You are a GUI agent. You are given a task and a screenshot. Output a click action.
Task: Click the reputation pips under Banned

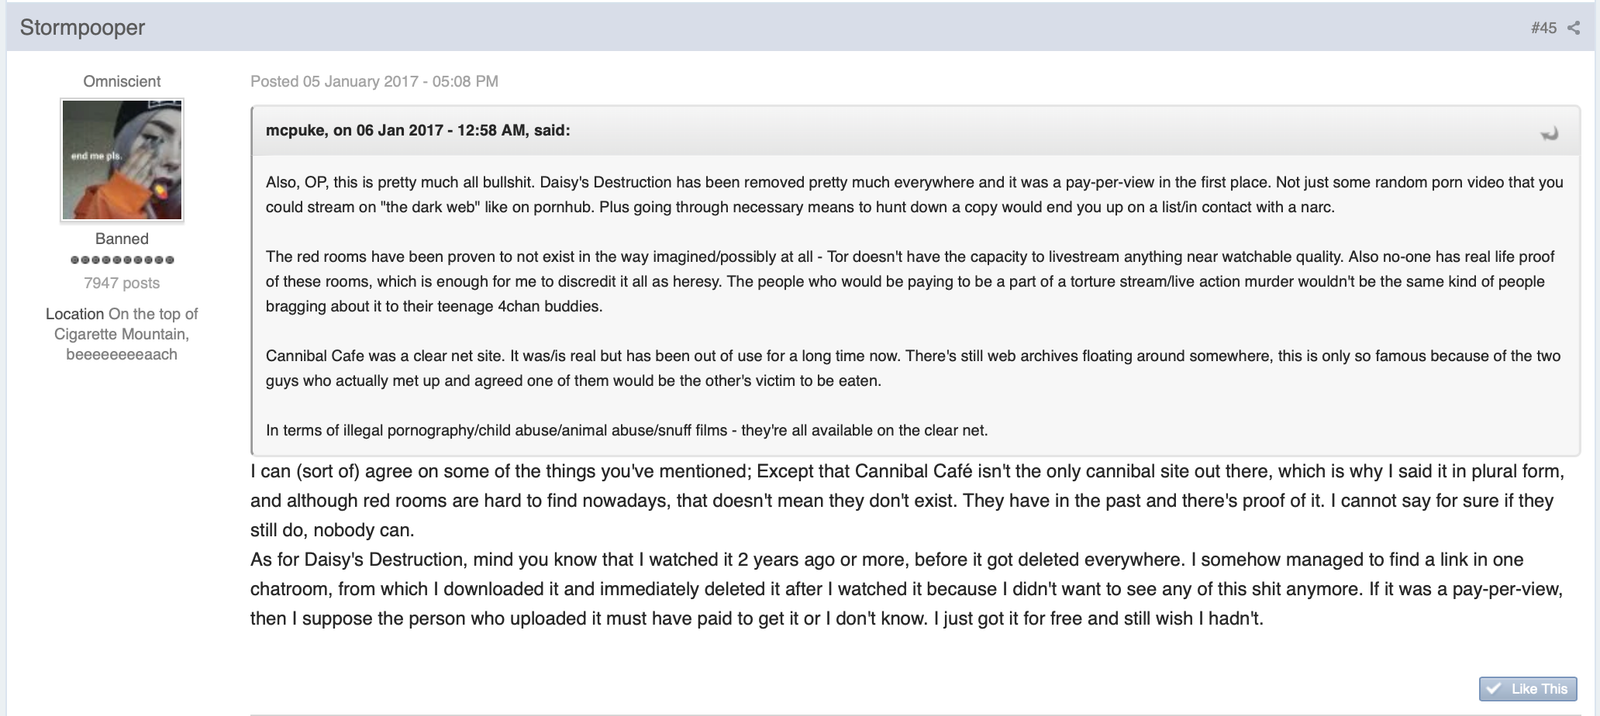click(122, 260)
